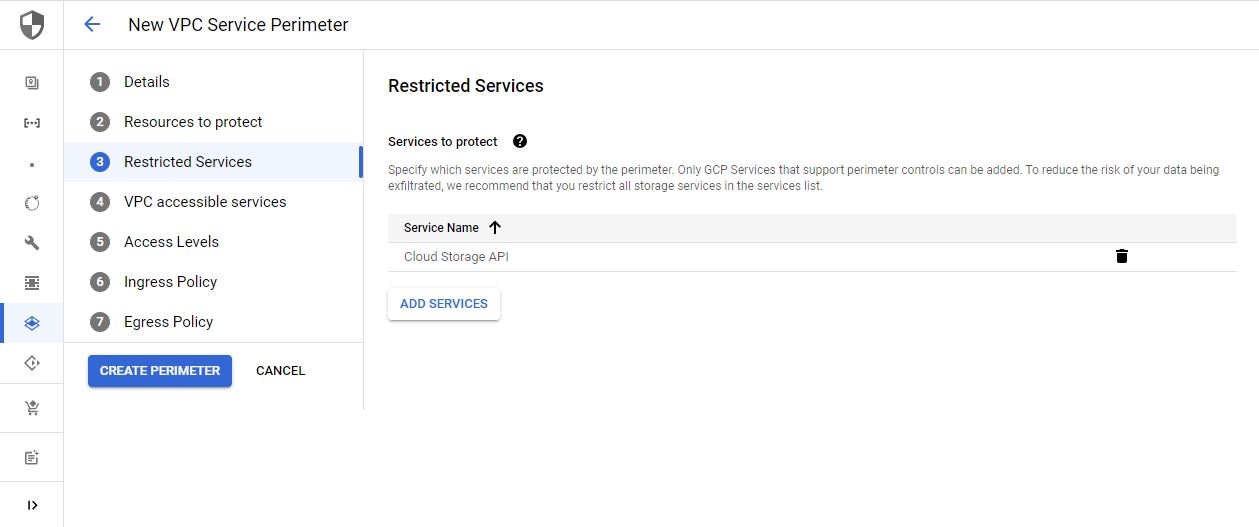The image size is (1259, 527).
Task: Sort by the Service Name arrow
Action: [494, 228]
